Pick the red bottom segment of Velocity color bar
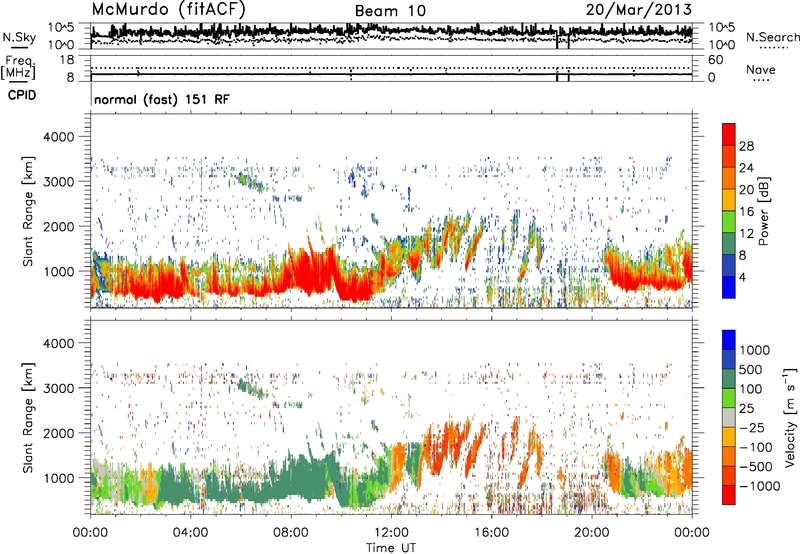800x554 pixels. tap(729, 495)
